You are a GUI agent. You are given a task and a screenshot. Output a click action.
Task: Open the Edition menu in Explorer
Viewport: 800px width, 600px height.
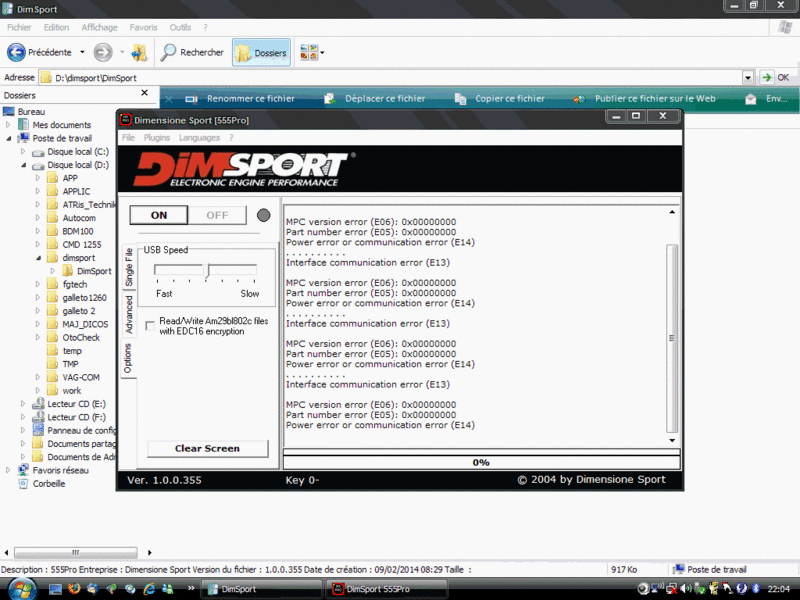pos(56,28)
